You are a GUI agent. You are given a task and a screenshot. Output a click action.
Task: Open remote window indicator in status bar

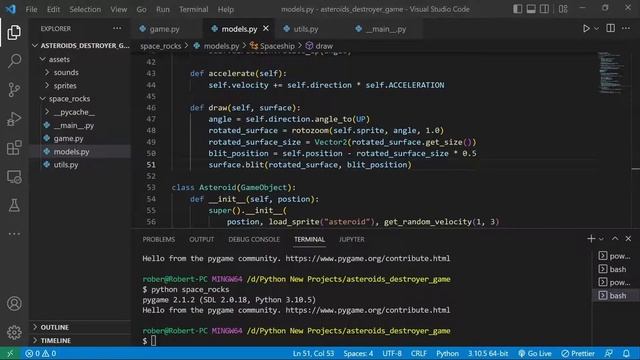10,353
